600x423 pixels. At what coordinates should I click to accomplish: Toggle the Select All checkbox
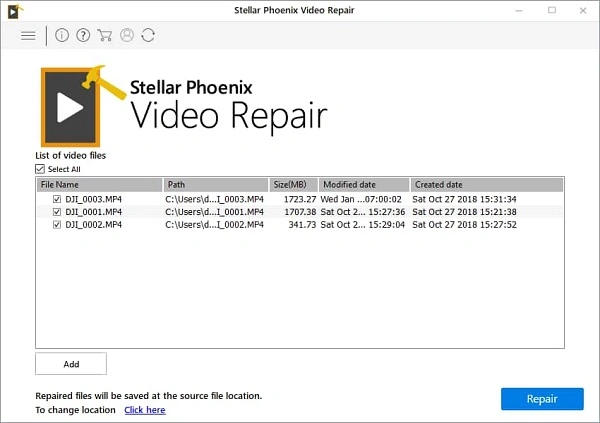[40, 169]
